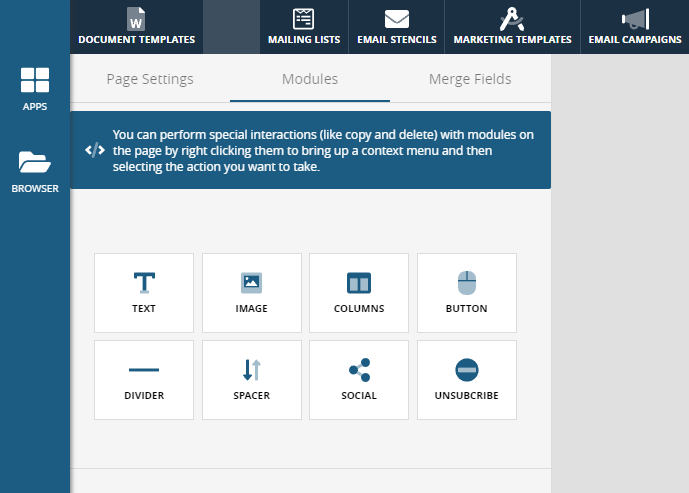The image size is (689, 493).
Task: Click the code icon in info banner
Action: point(94,150)
